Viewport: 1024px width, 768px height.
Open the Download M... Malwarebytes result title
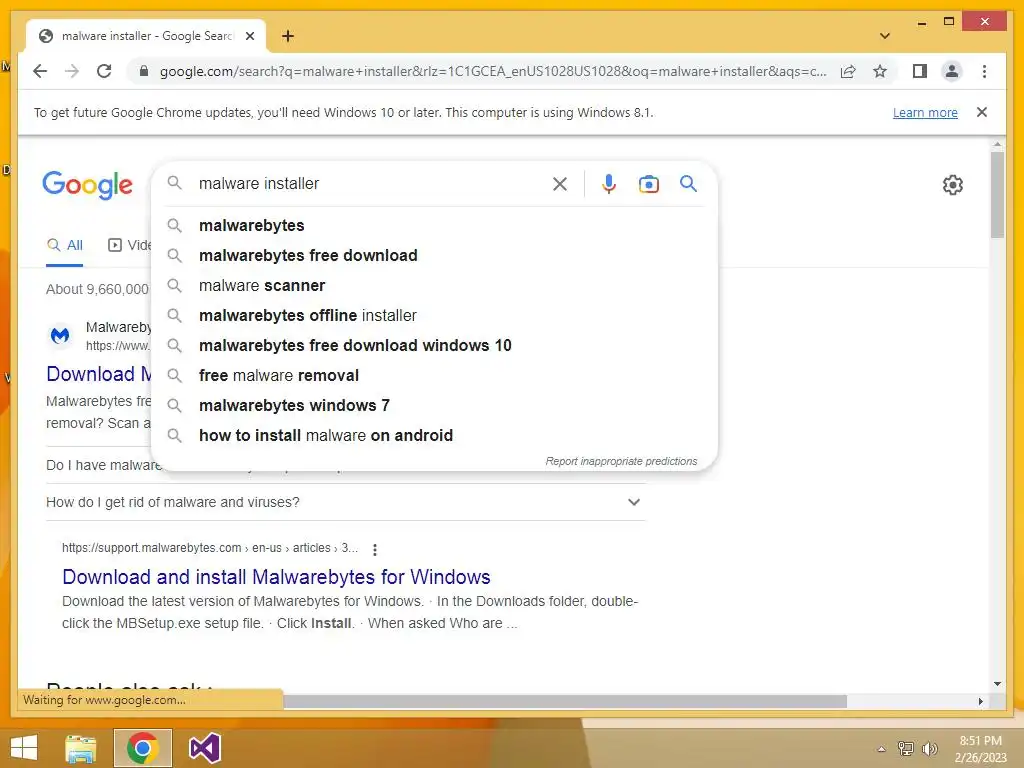99,374
